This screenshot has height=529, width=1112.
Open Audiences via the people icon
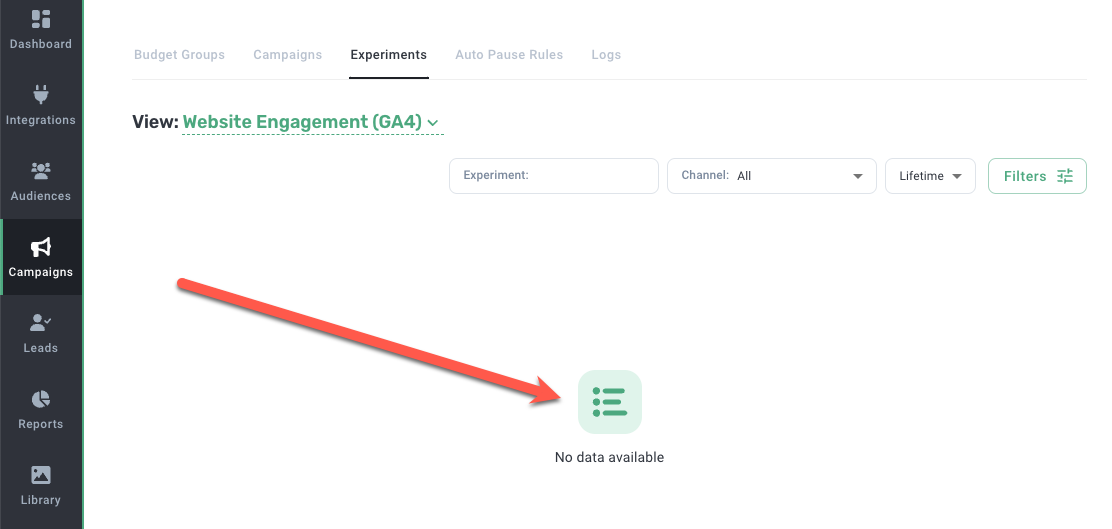(41, 171)
